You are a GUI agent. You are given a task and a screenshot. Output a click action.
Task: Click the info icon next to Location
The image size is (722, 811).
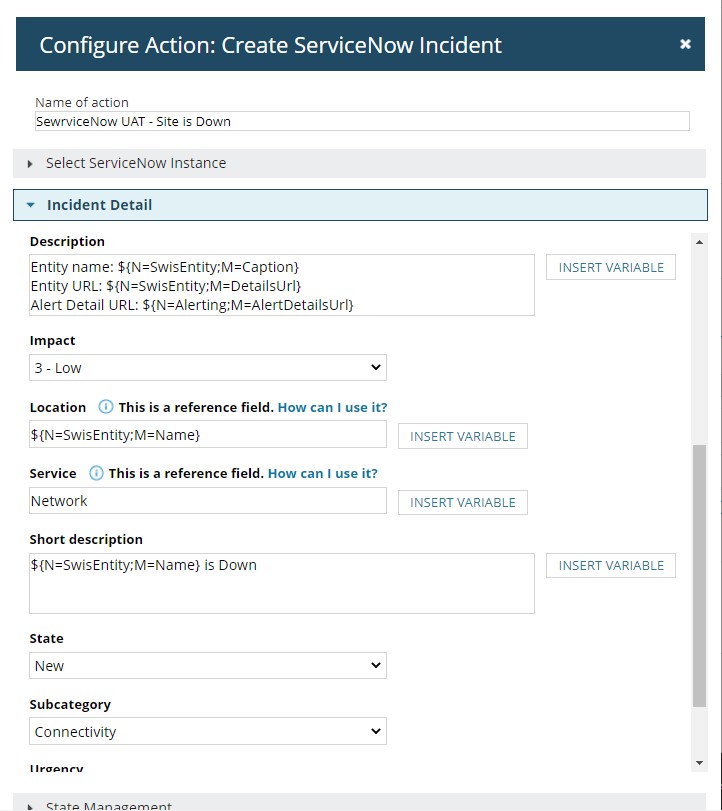click(x=106, y=407)
